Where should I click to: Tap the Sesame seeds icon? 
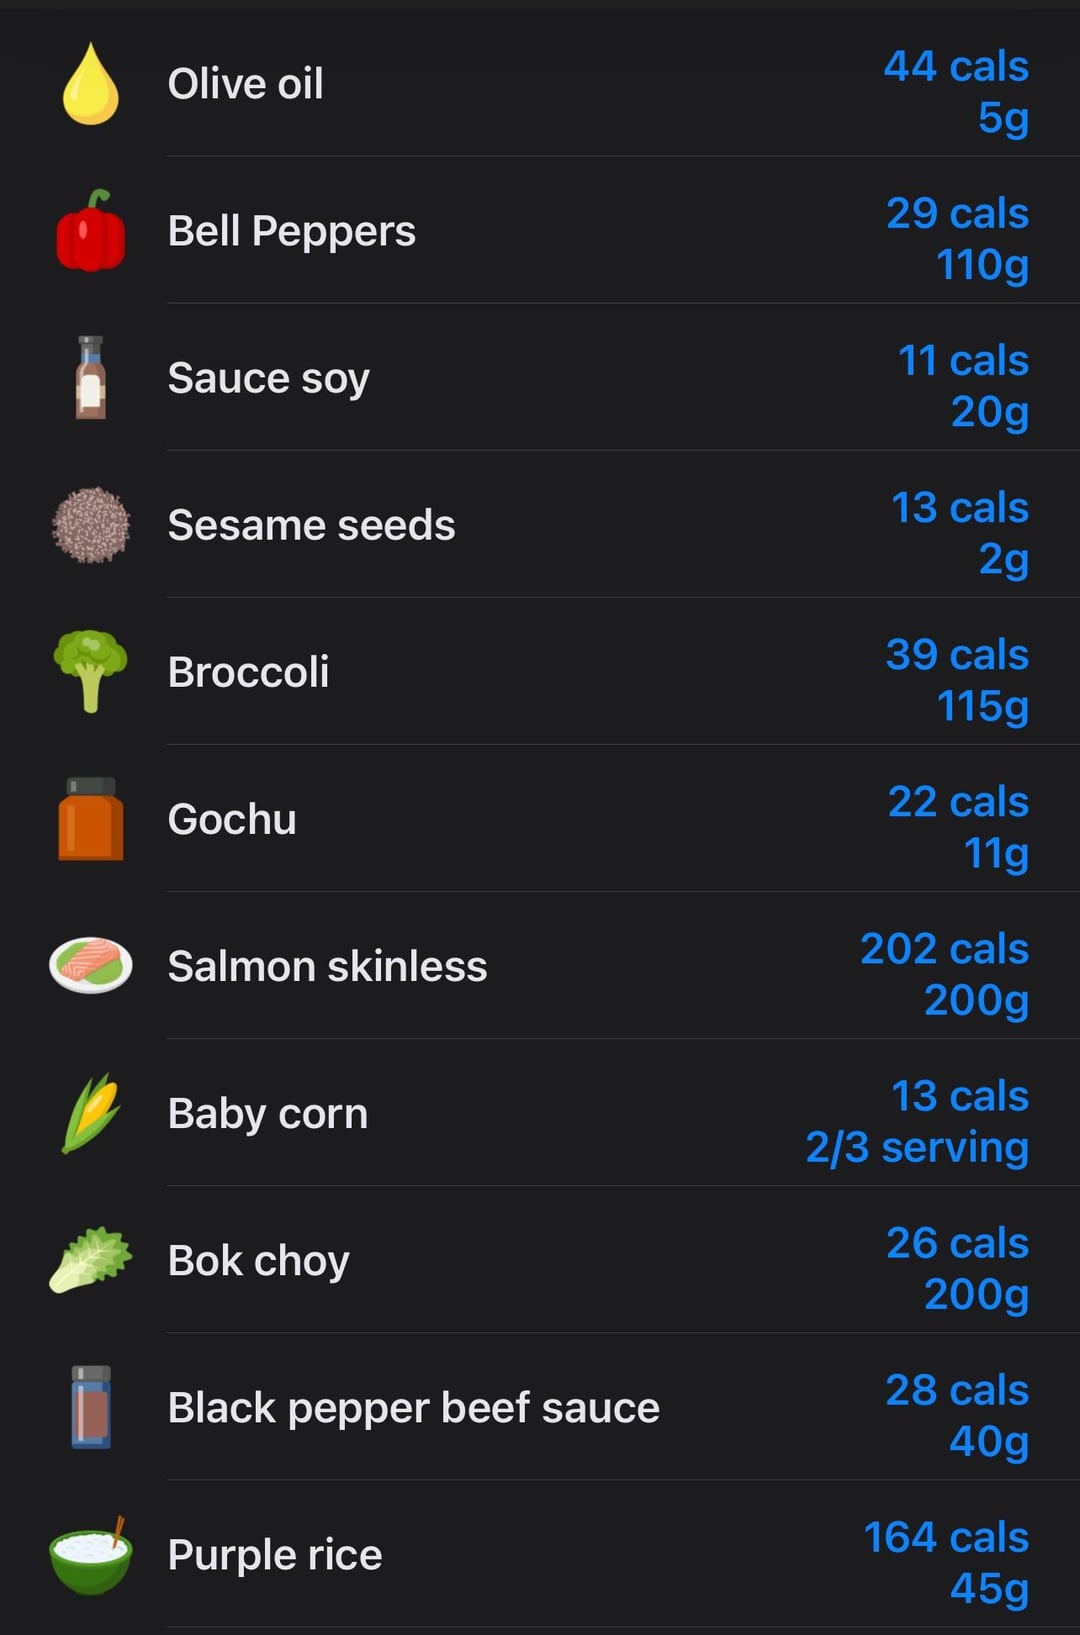point(91,525)
